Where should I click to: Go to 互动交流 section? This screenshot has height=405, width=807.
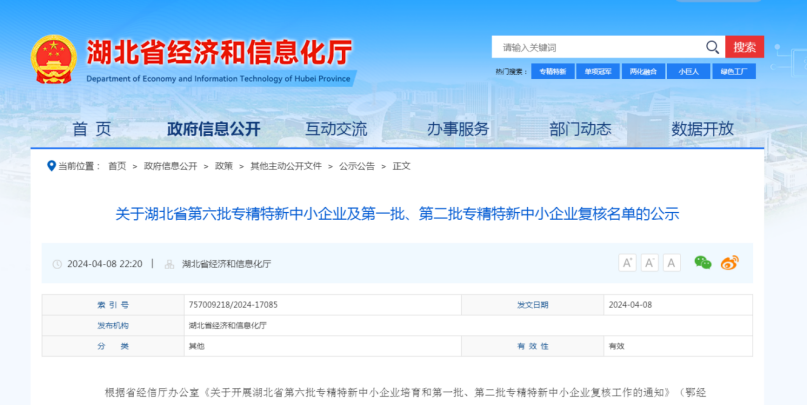(x=336, y=129)
